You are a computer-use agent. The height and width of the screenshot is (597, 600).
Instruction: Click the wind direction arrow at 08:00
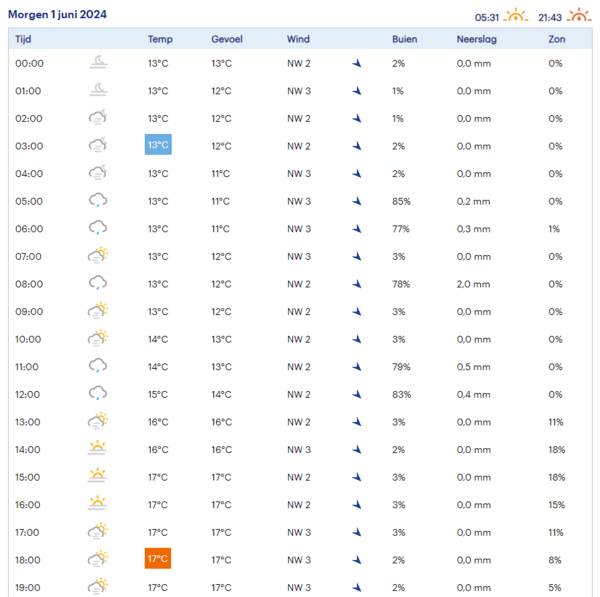(357, 284)
